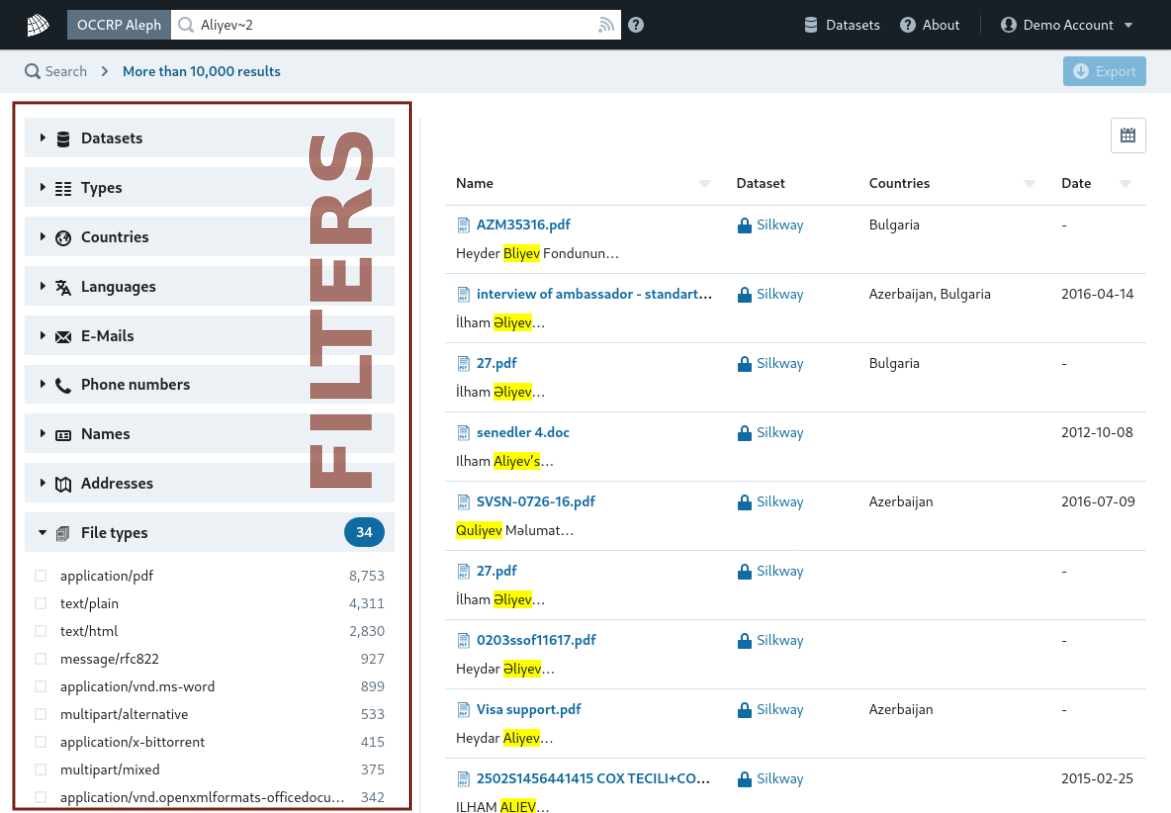Image resolution: width=1171 pixels, height=813 pixels.
Task: Click the ID card icon beside Names filter
Action: pyautogui.click(x=63, y=435)
